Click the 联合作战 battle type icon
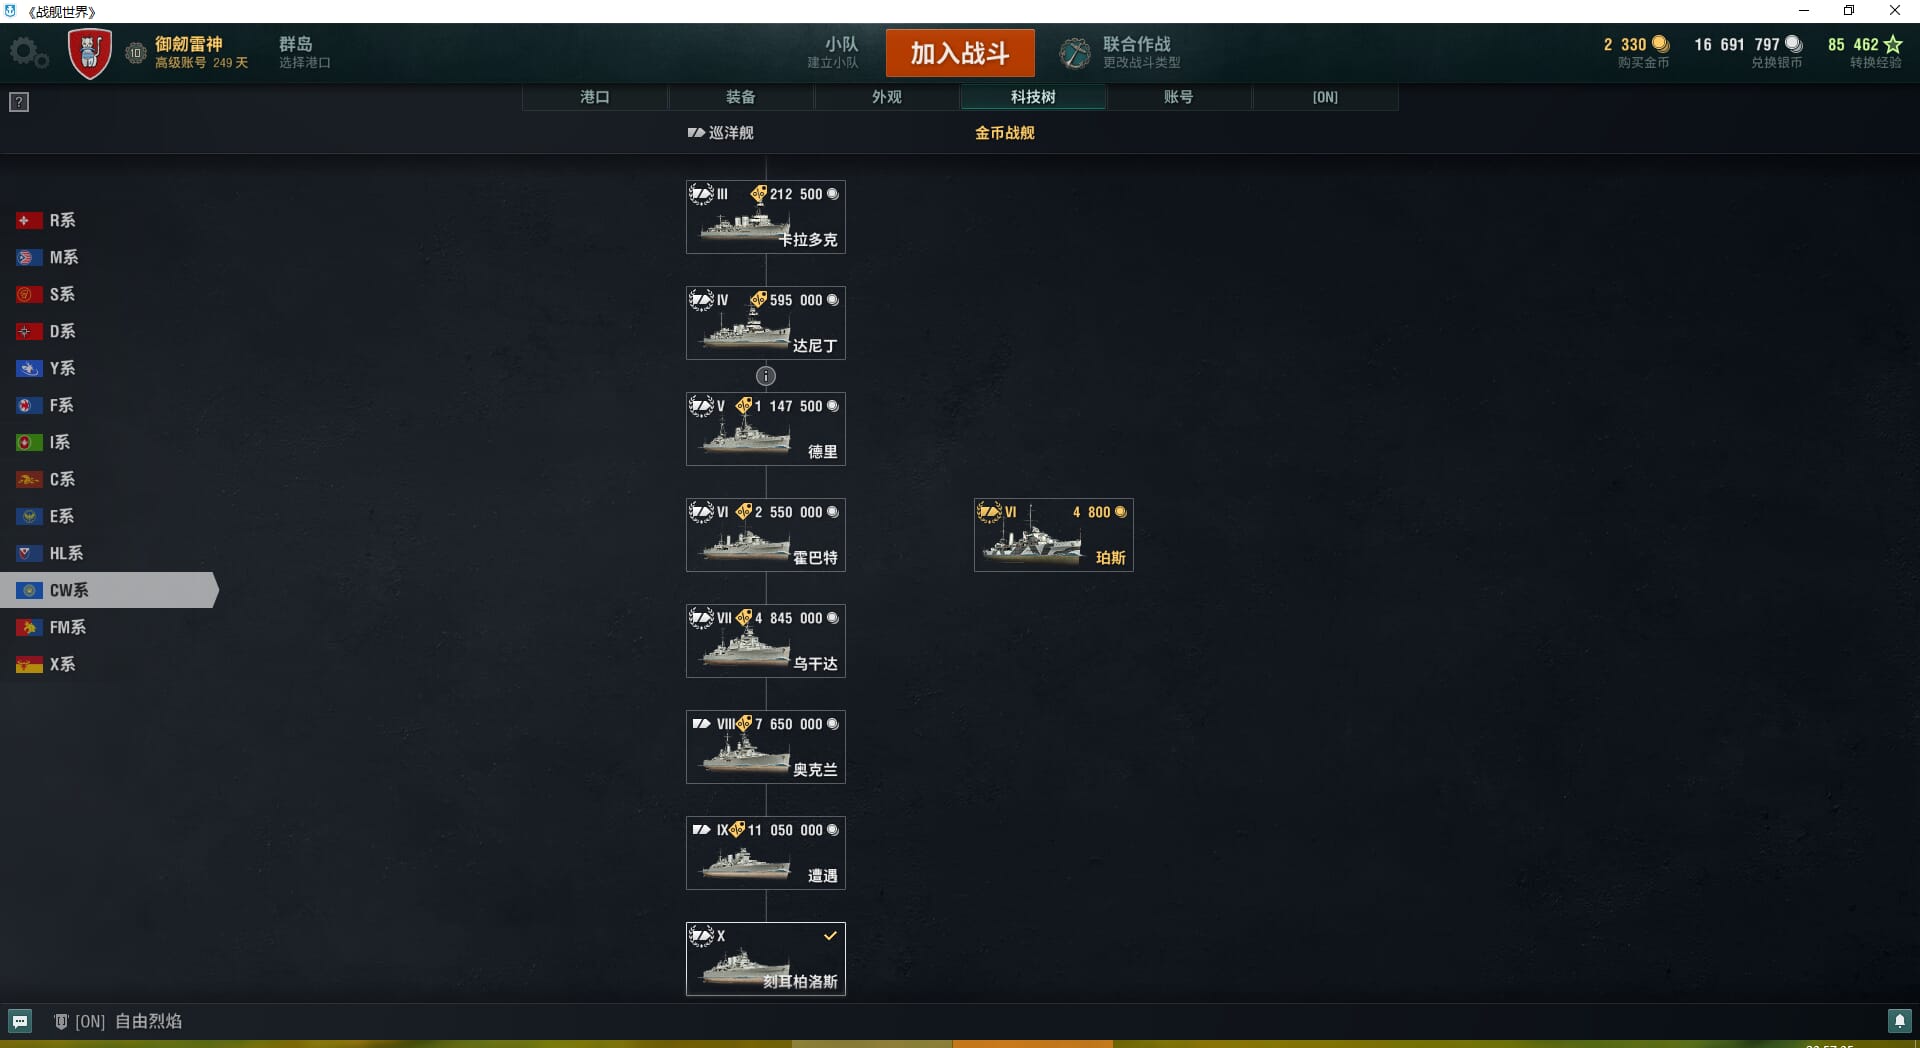Viewport: 1920px width, 1048px height. pyautogui.click(x=1076, y=53)
